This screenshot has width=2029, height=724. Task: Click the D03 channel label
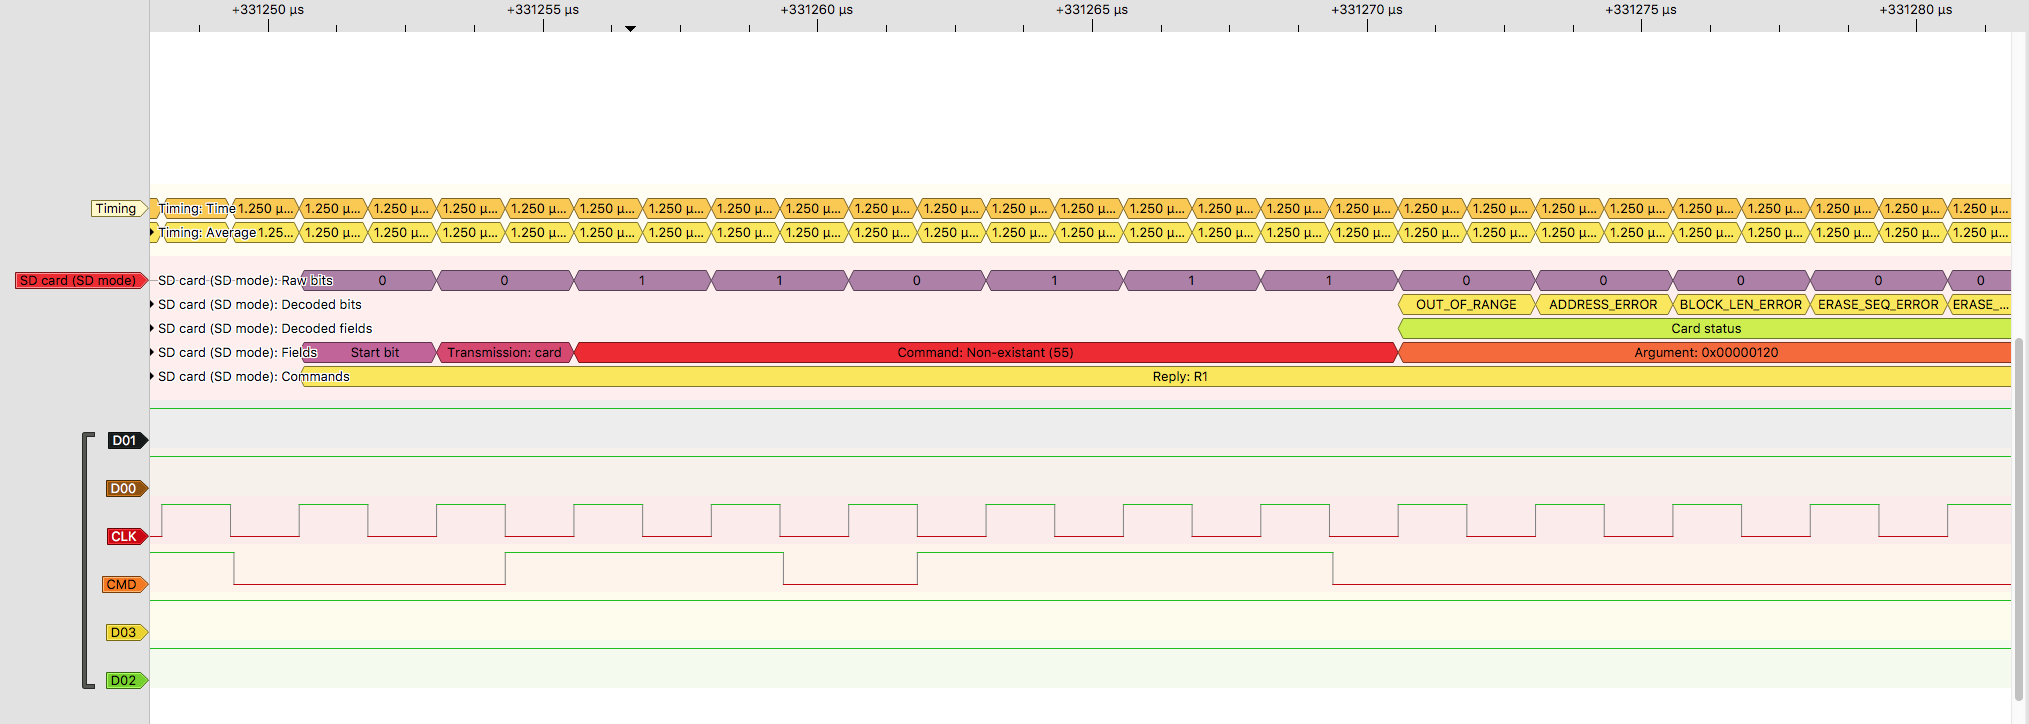[x=126, y=633]
